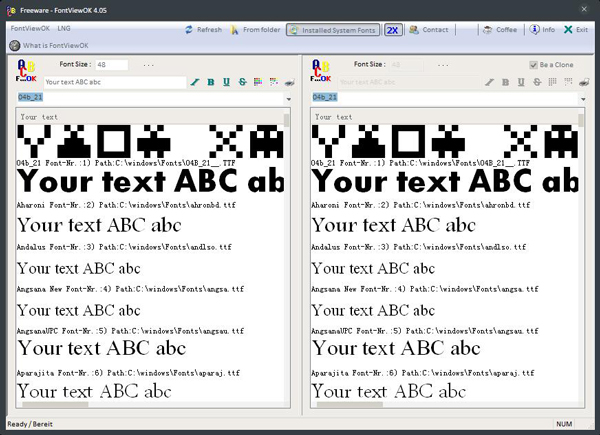The height and width of the screenshot is (435, 600).
Task: Click the right pane strikethrough icon
Action: [537, 82]
